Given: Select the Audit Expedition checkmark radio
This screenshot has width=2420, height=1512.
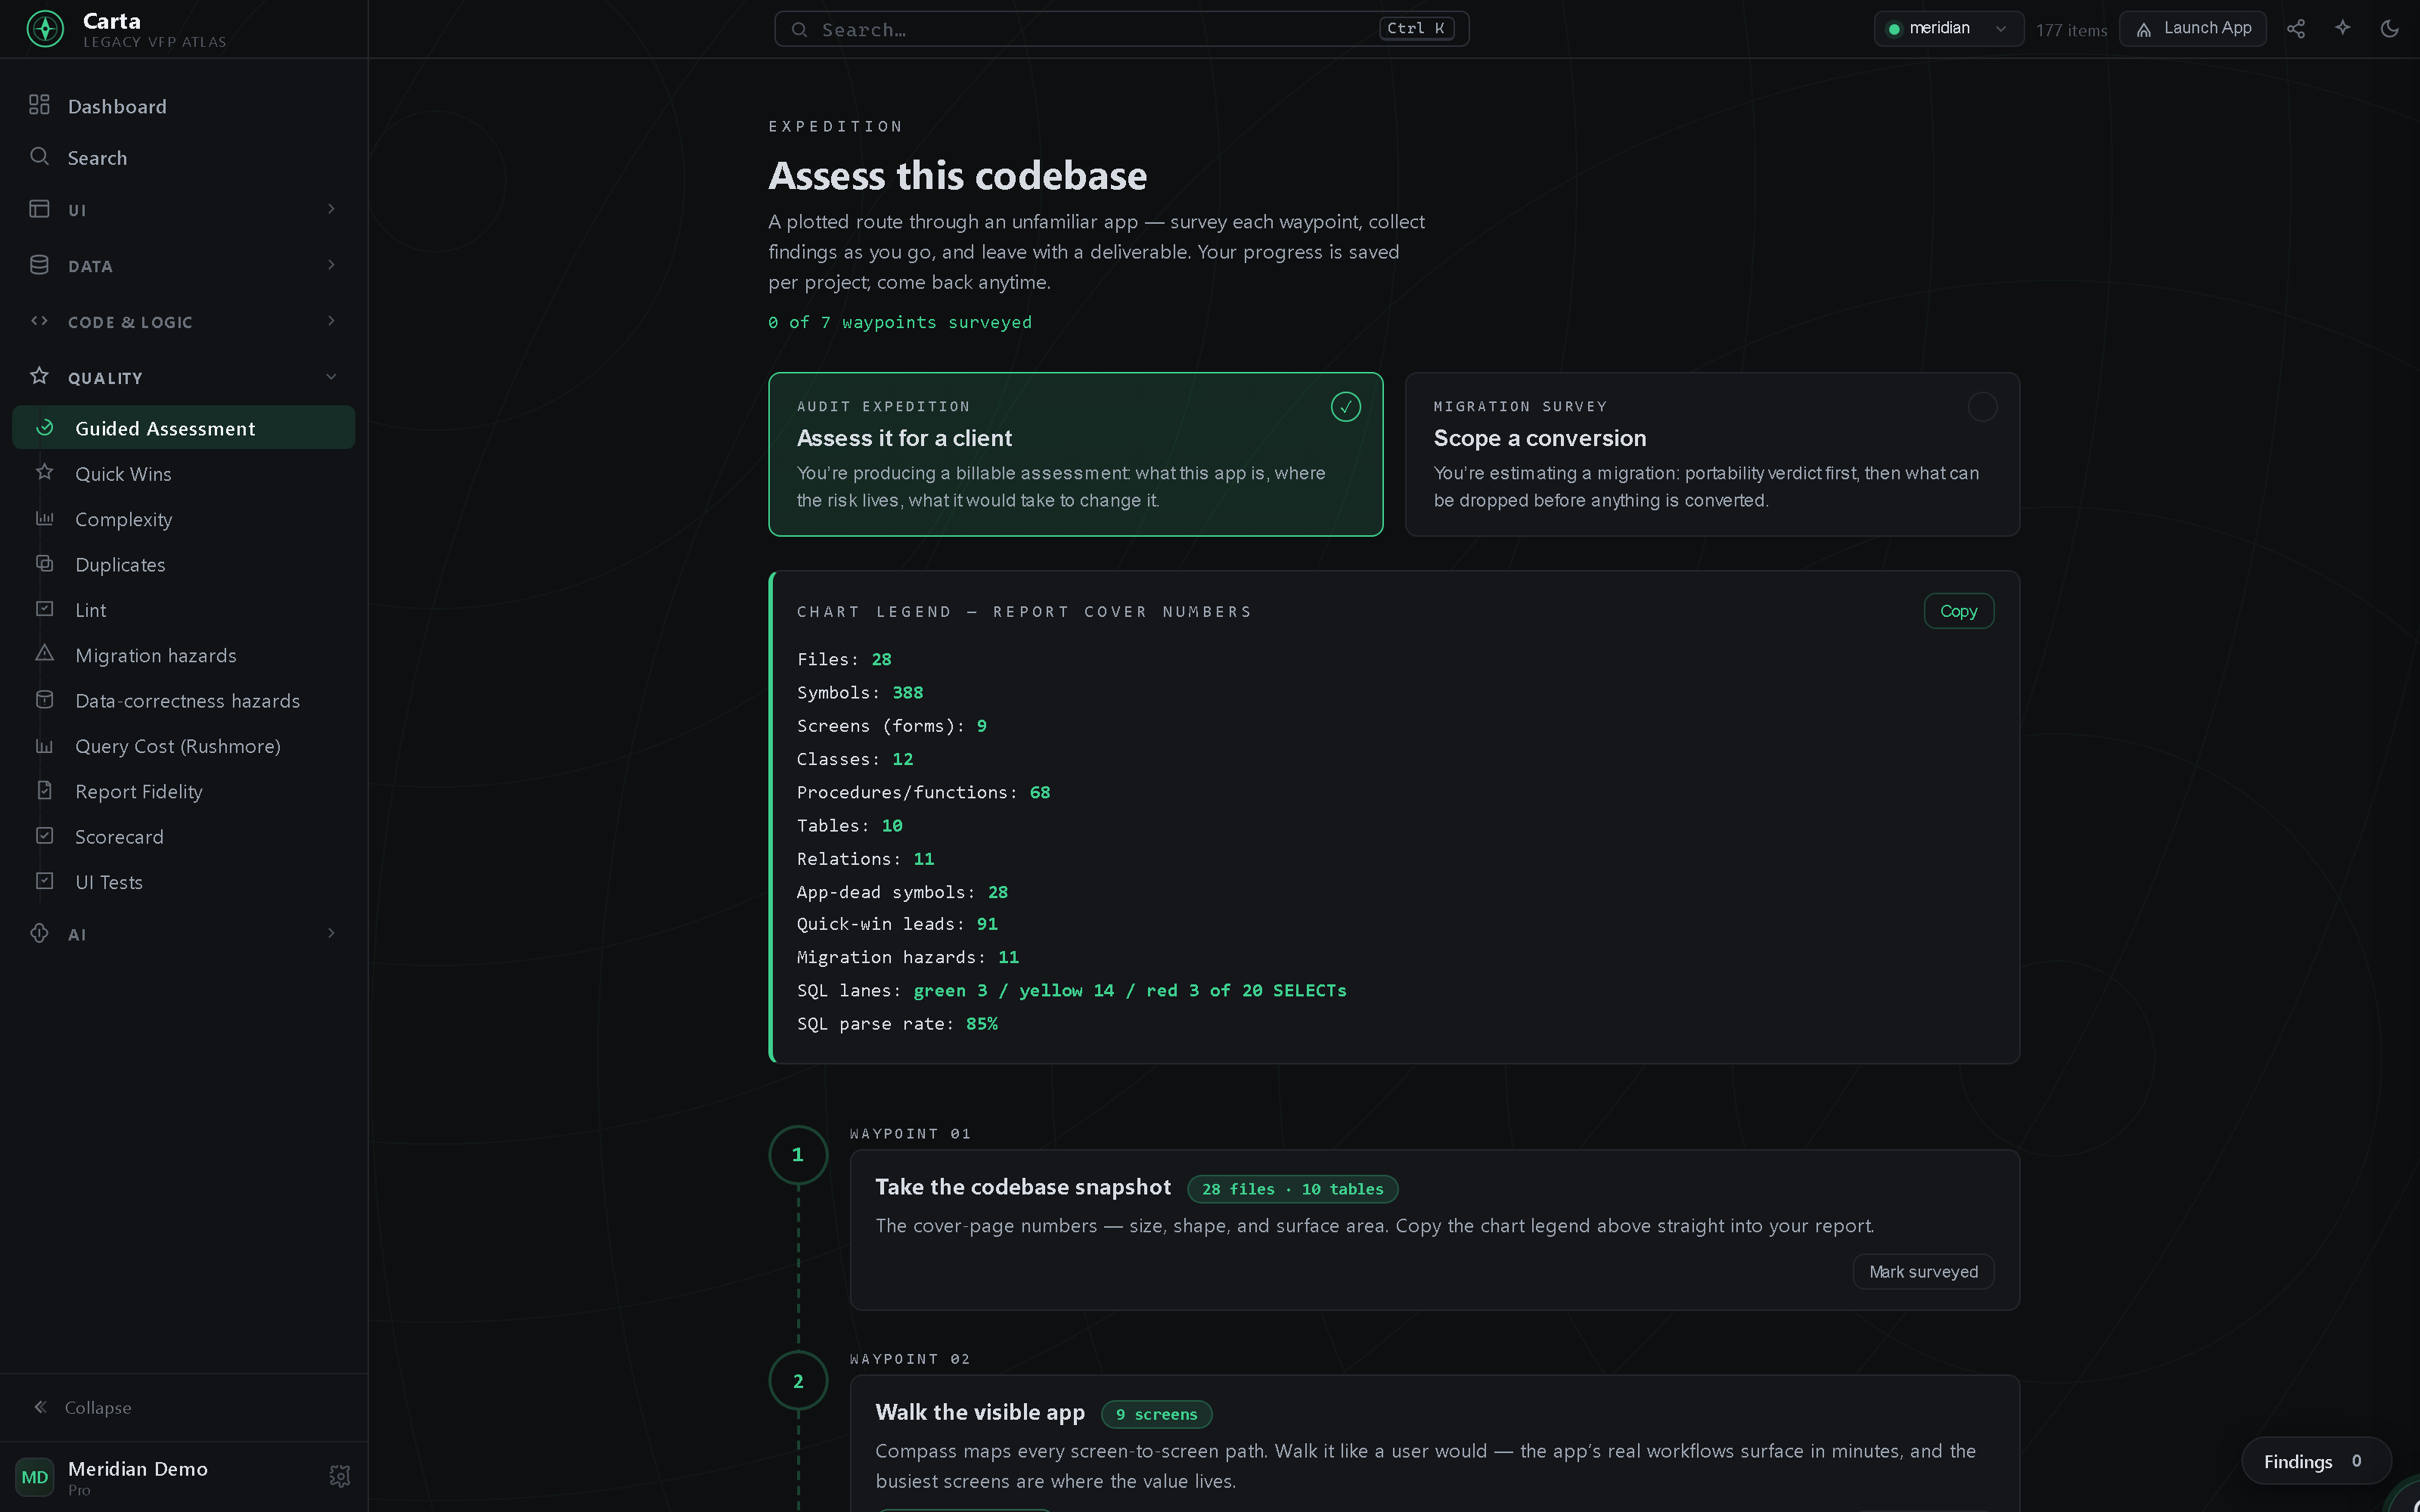Looking at the screenshot, I should [1346, 407].
